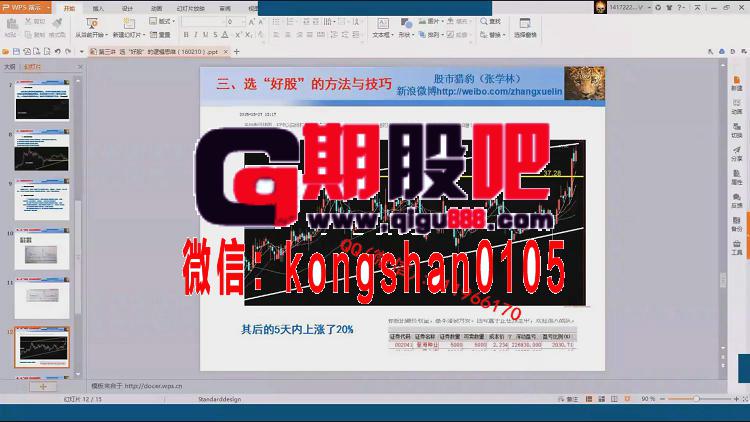Toggle Italic formatting
The image size is (750, 422).
[x=196, y=35]
